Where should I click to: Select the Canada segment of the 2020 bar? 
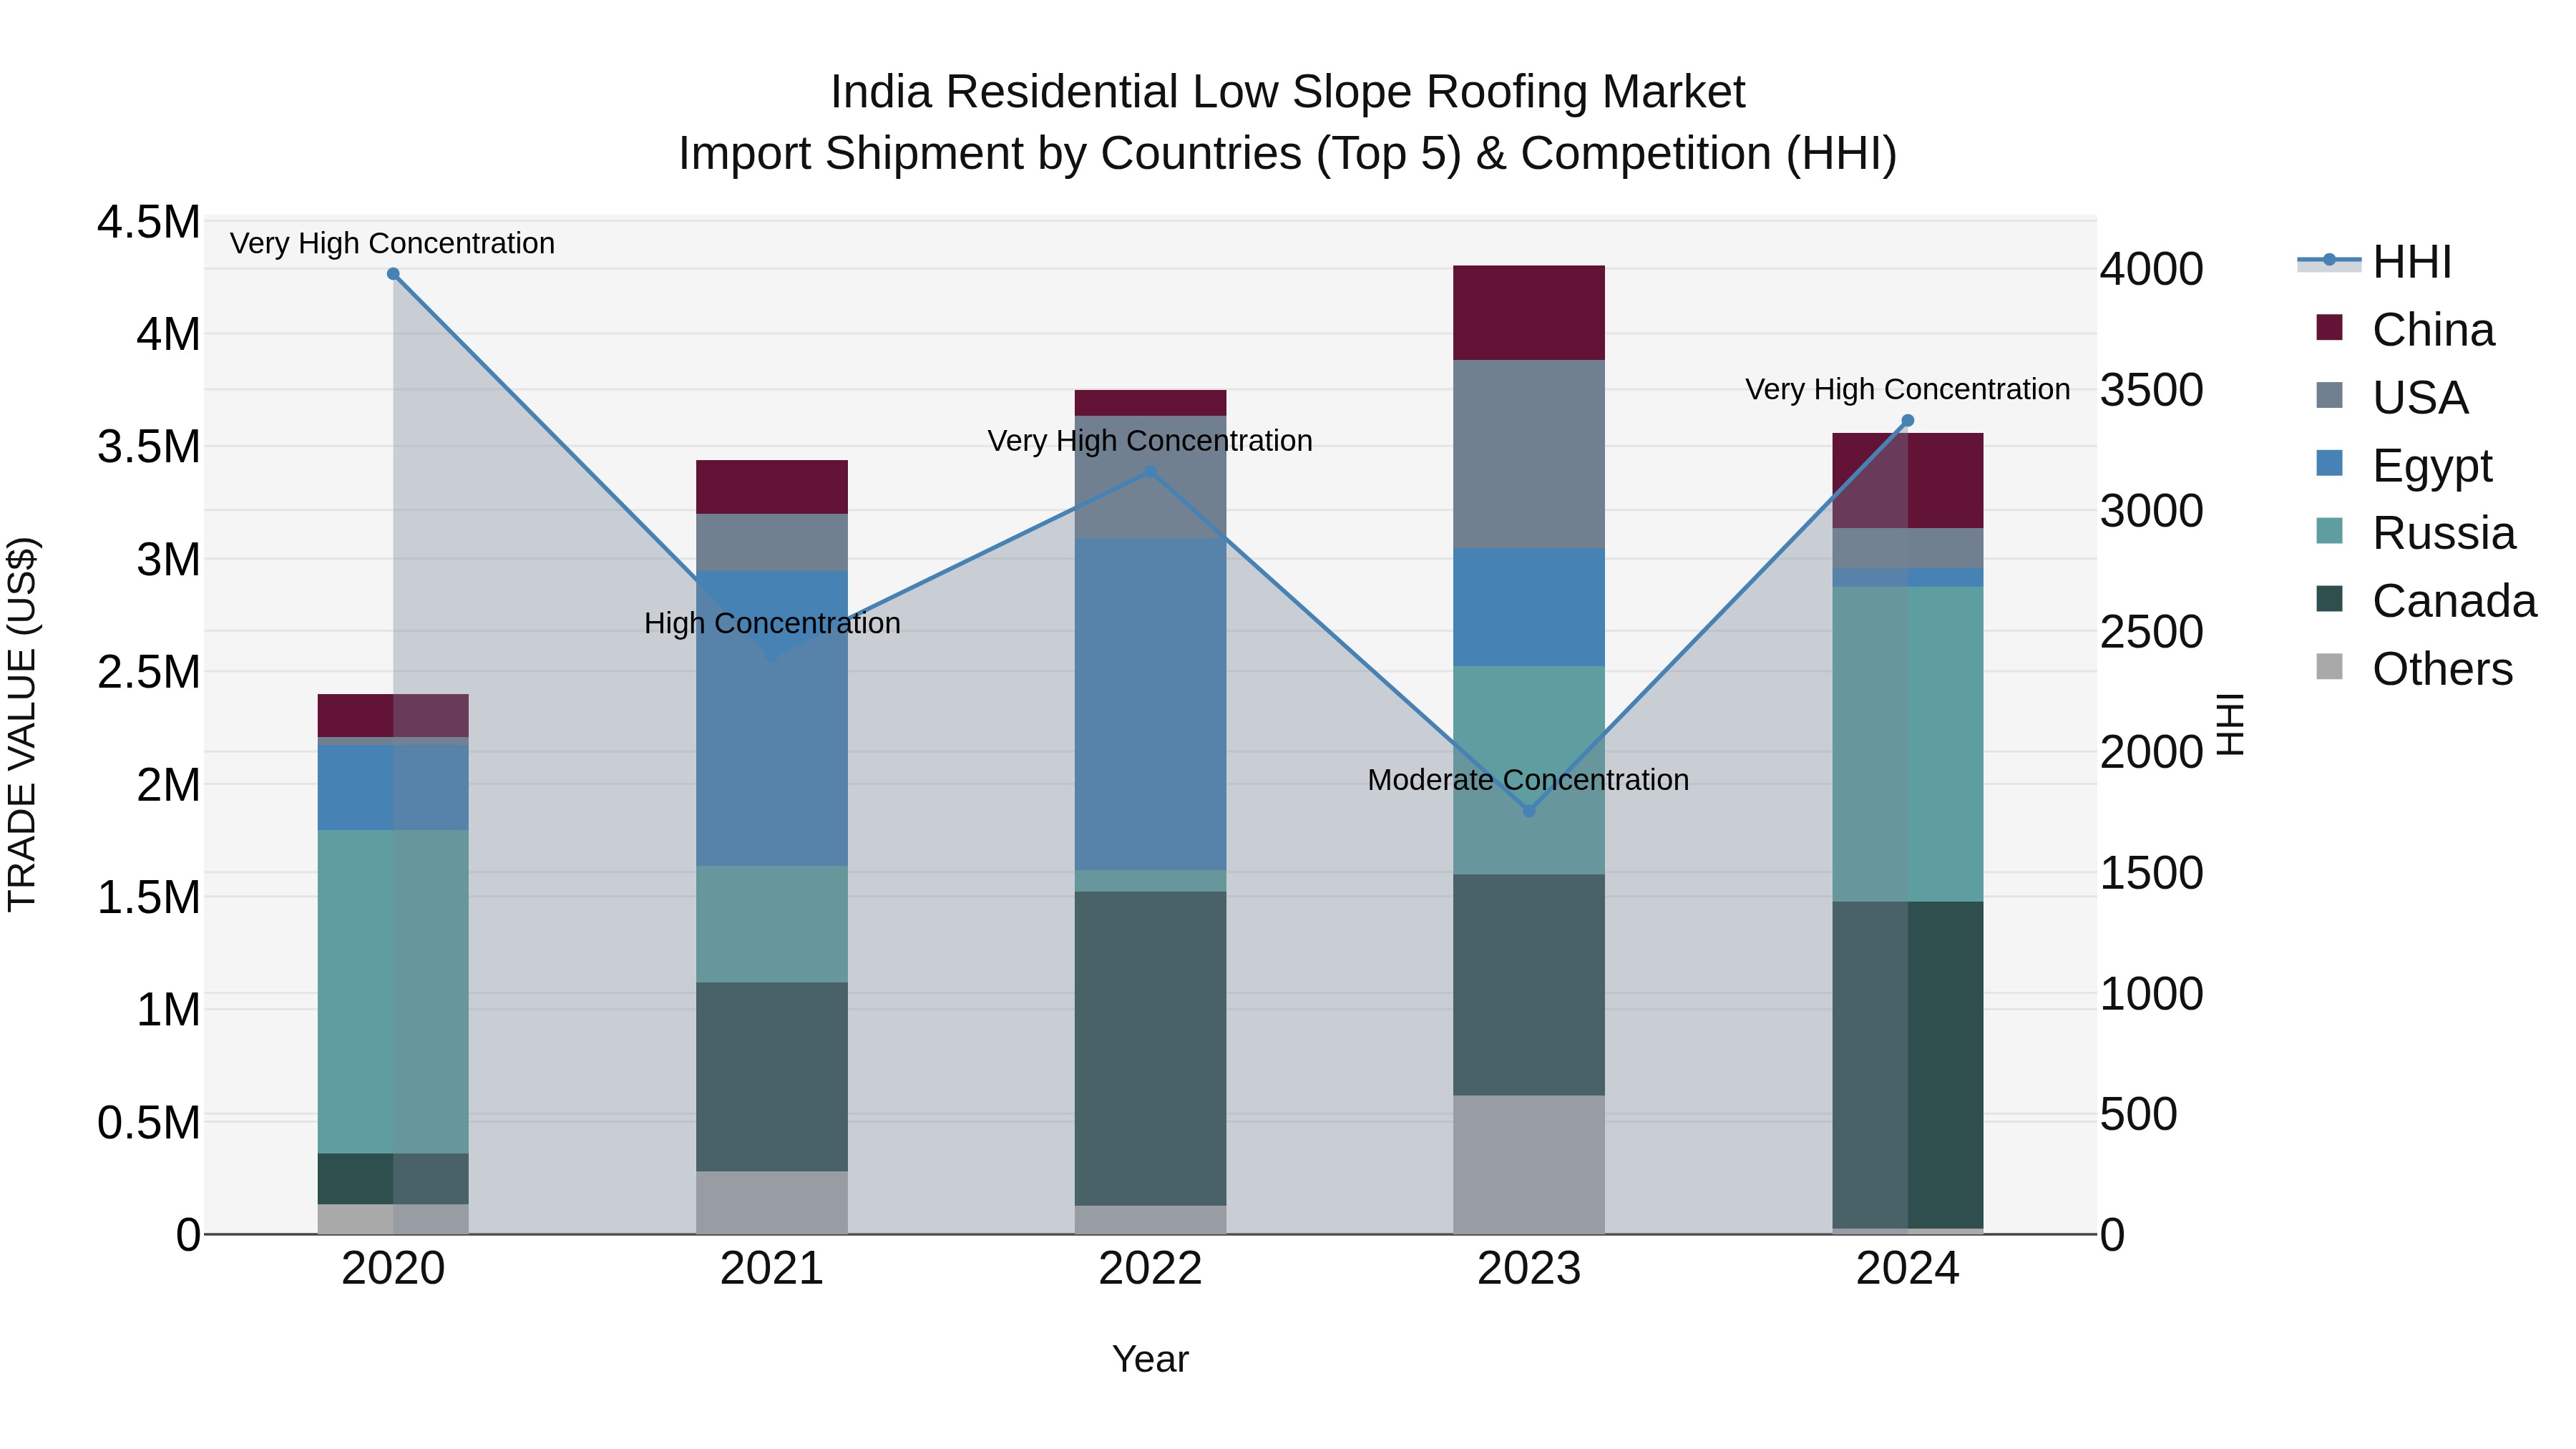pos(393,1179)
